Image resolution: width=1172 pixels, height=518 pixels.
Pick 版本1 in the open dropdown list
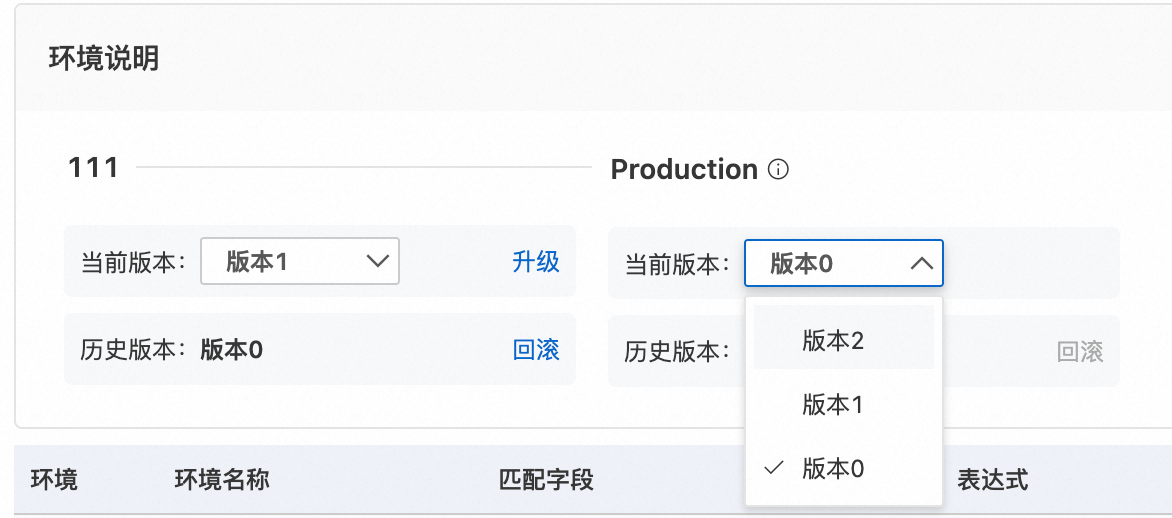[832, 405]
